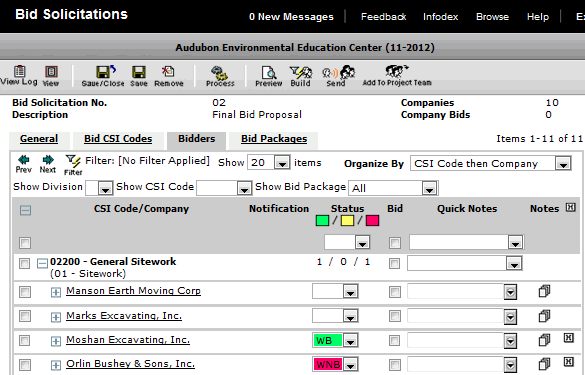Click the X icon in Moshan Excavating row
Screen dimensions: 585x375
[x=569, y=338]
